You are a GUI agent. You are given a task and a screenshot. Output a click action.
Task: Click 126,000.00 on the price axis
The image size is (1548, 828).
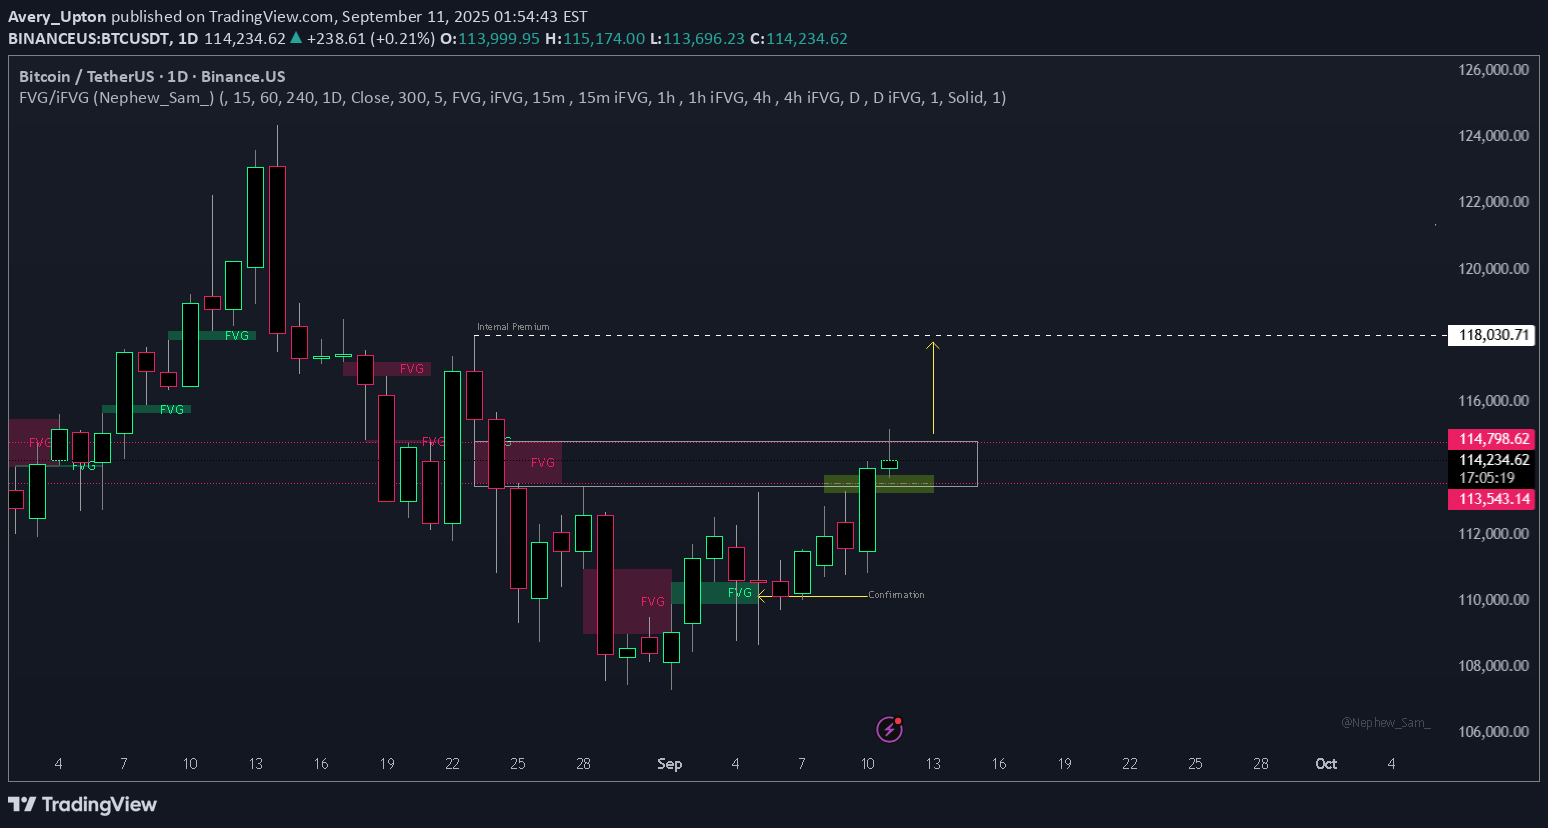[1493, 70]
